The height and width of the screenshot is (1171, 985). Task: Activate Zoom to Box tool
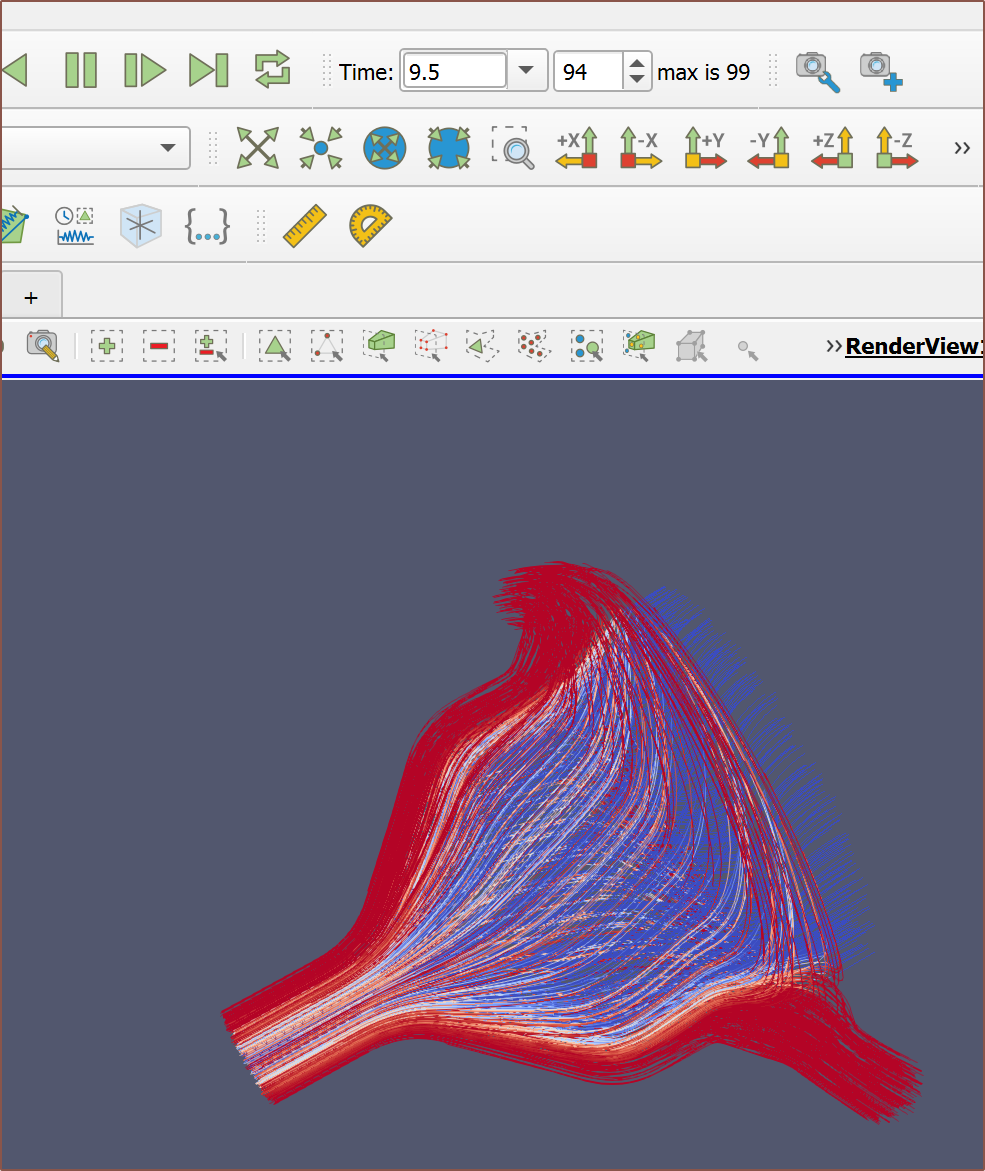(x=514, y=148)
